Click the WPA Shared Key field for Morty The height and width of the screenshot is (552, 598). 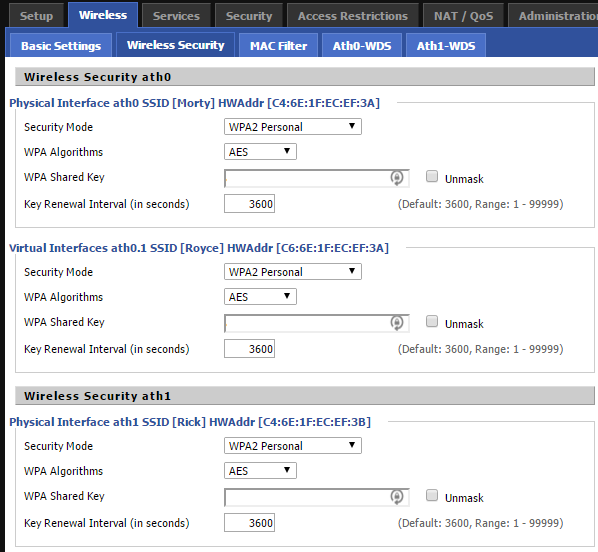pos(317,178)
